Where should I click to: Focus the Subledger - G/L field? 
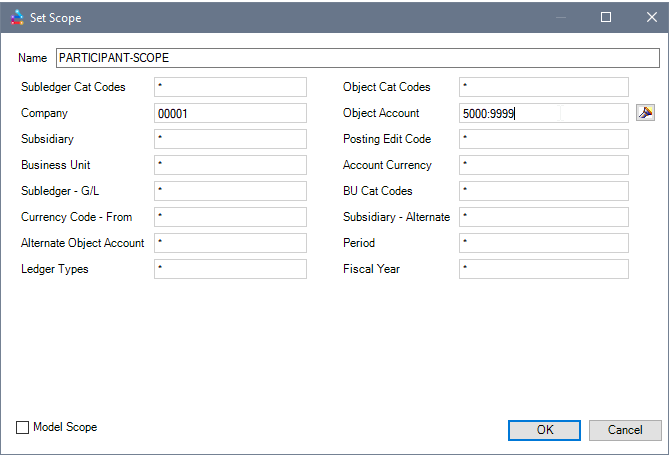coord(230,191)
